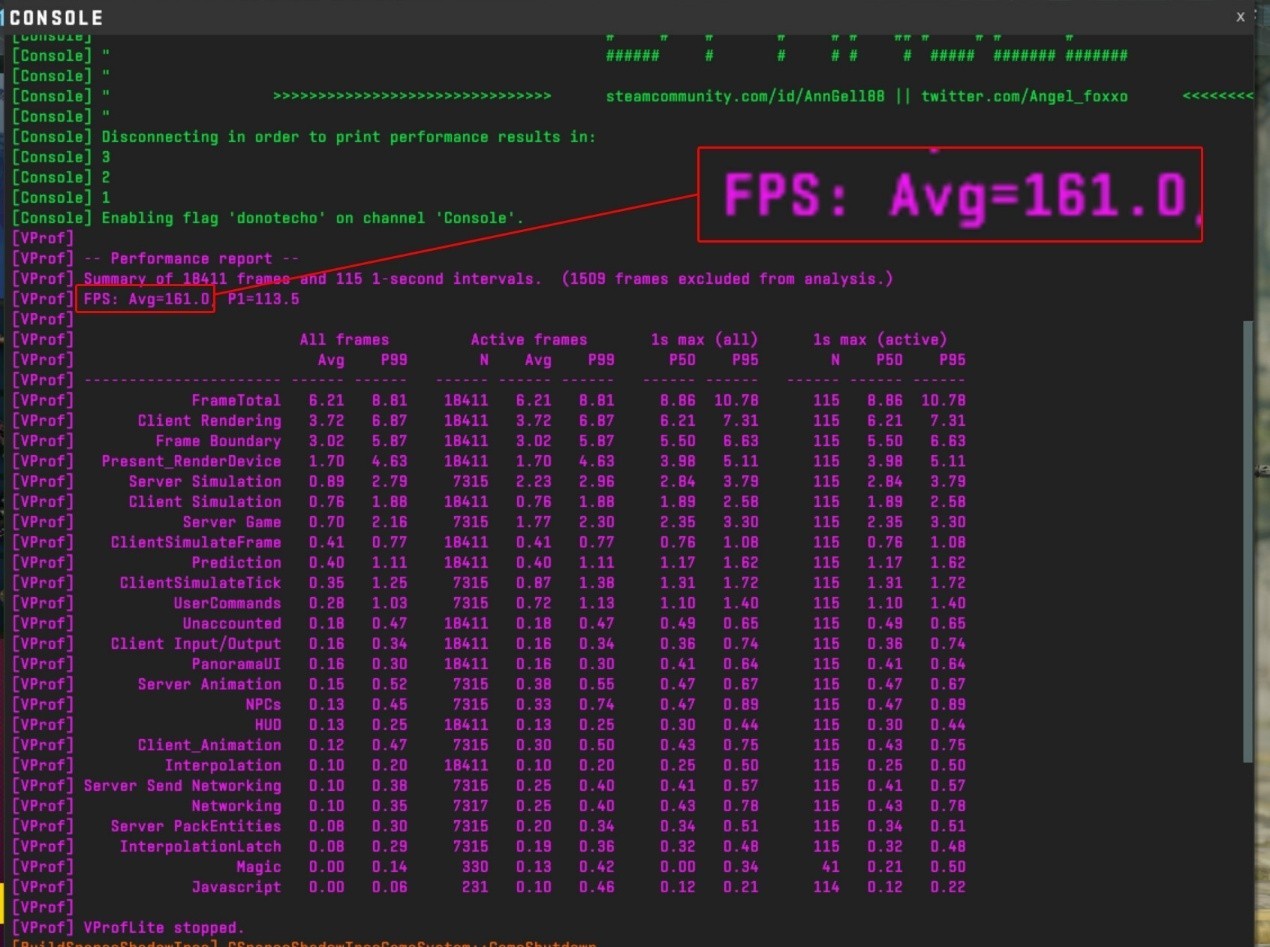Click the P1=113.5 value
This screenshot has height=947, width=1270.
[x=263, y=299]
